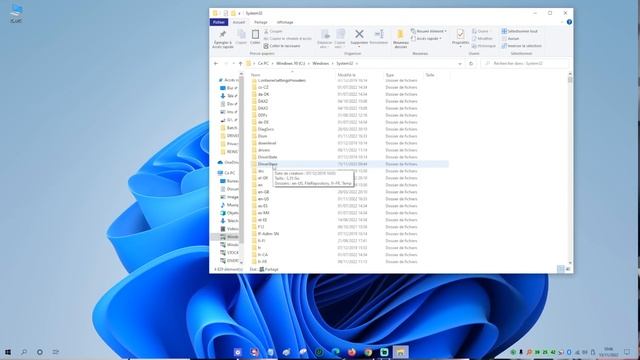Open Ce PC desktop shortcut
The width and height of the screenshot is (640, 360).
(x=16, y=13)
